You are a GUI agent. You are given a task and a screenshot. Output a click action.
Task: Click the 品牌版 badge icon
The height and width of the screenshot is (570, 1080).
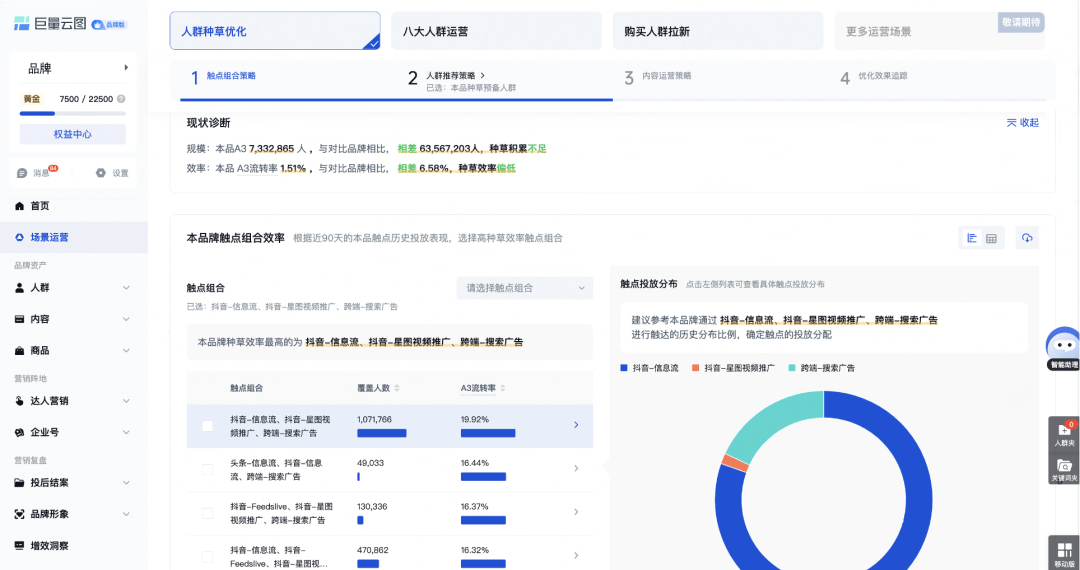[x=109, y=24]
